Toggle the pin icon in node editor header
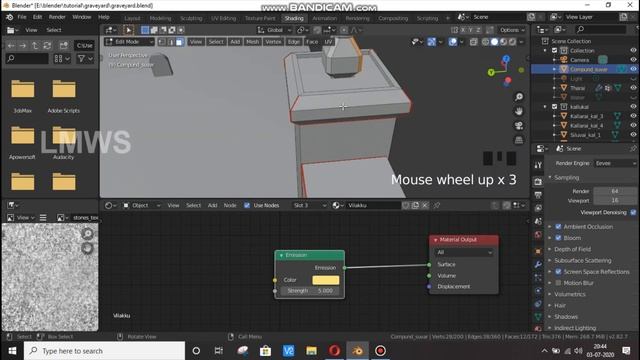The height and width of the screenshot is (360, 640). point(437,205)
